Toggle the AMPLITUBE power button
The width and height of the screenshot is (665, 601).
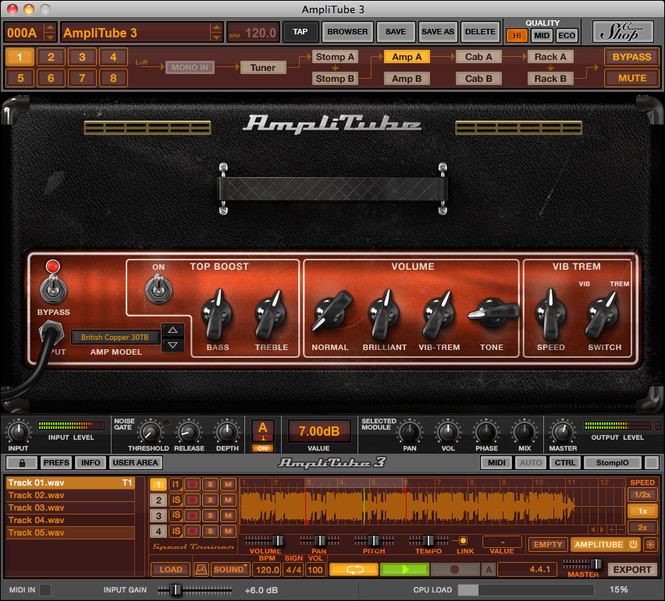click(633, 544)
